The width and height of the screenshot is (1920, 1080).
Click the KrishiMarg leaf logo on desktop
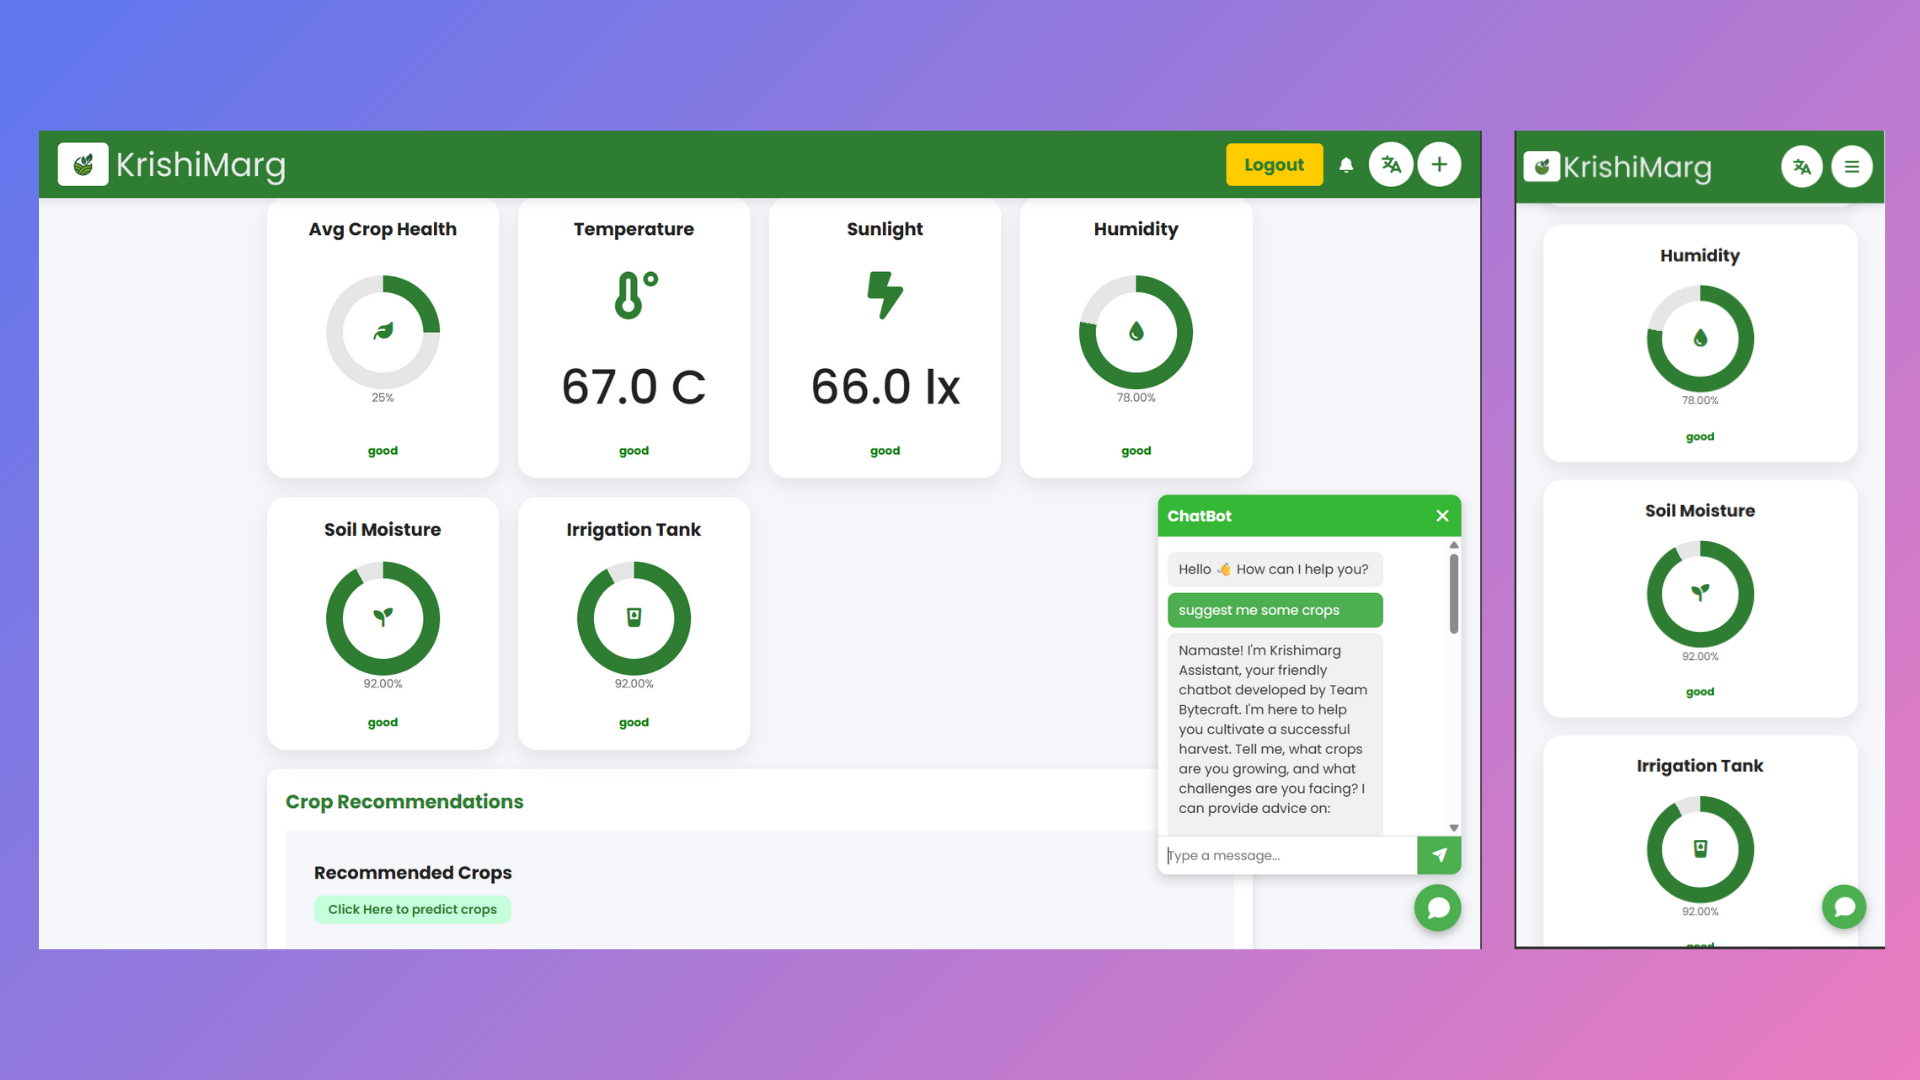83,165
